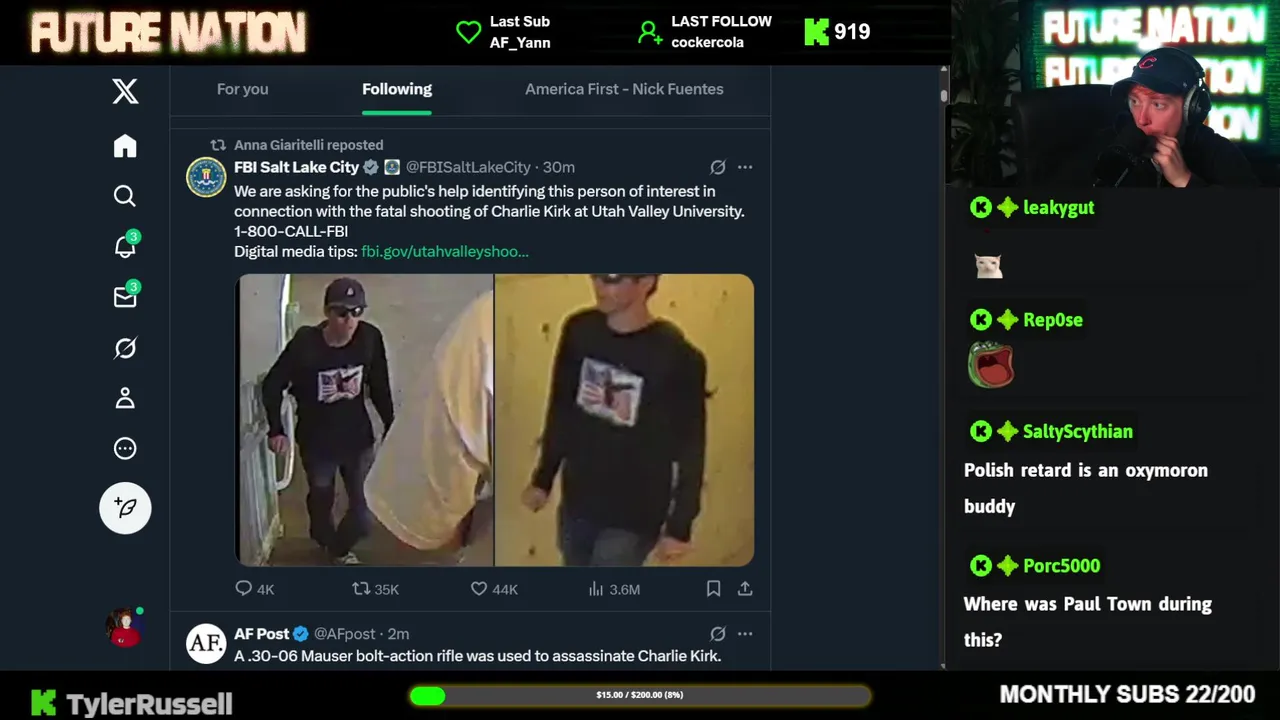
Task: Open Messages envelope icon
Action: pyautogui.click(x=125, y=297)
